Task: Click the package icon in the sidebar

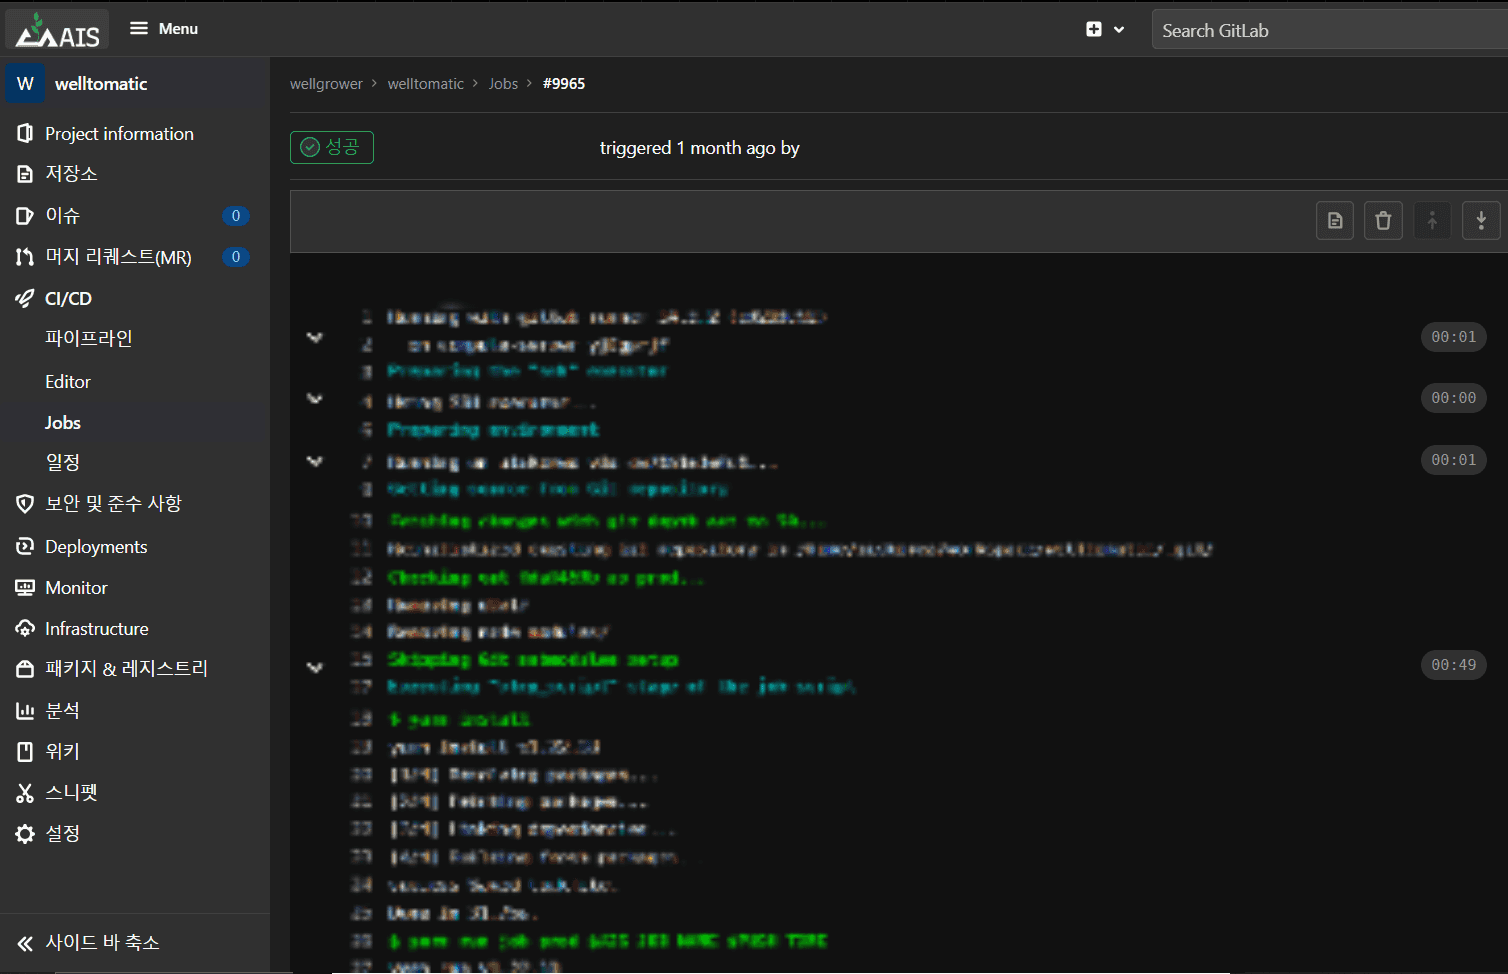Action: click(x=25, y=669)
